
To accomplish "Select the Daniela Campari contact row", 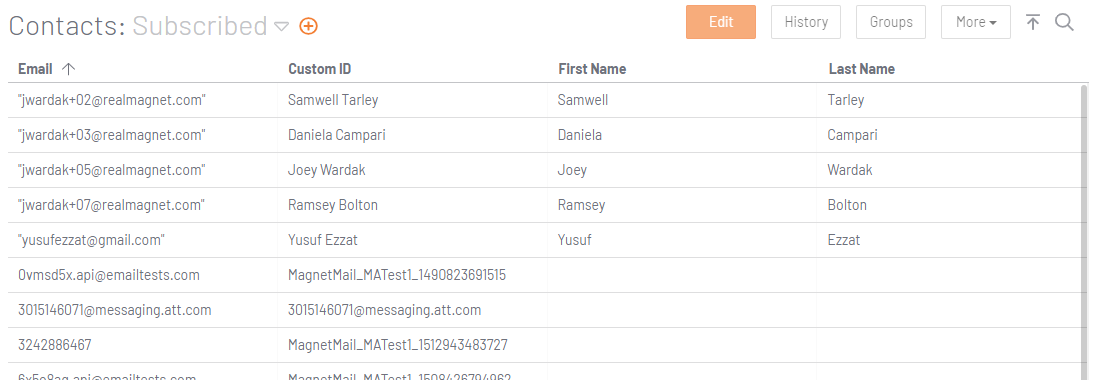I will tap(545, 135).
